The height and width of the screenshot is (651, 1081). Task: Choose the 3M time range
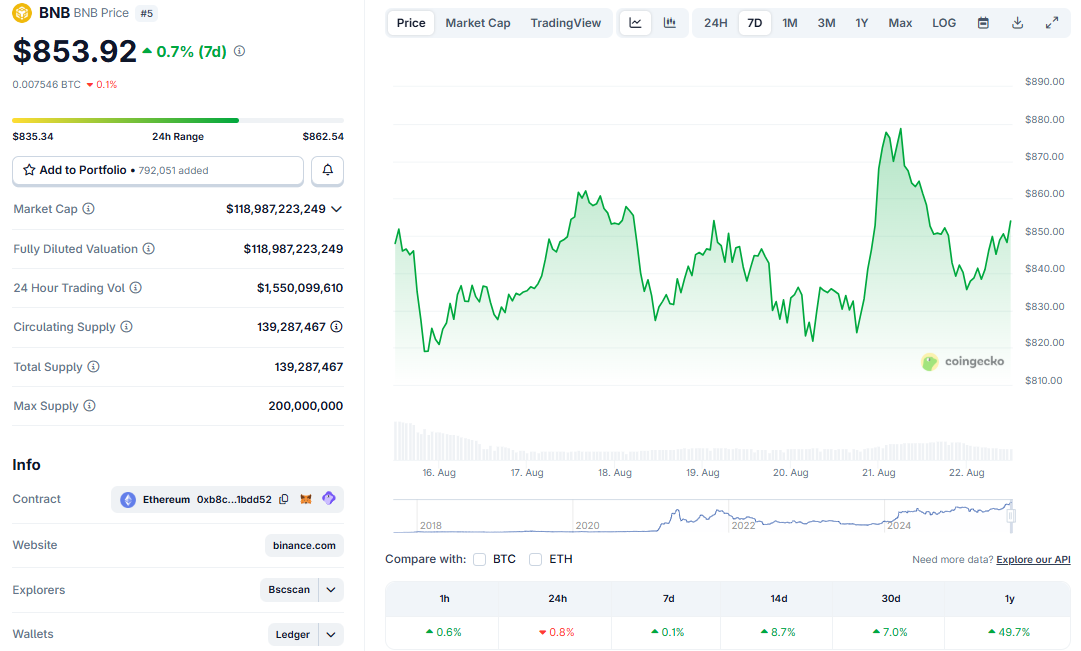(827, 23)
